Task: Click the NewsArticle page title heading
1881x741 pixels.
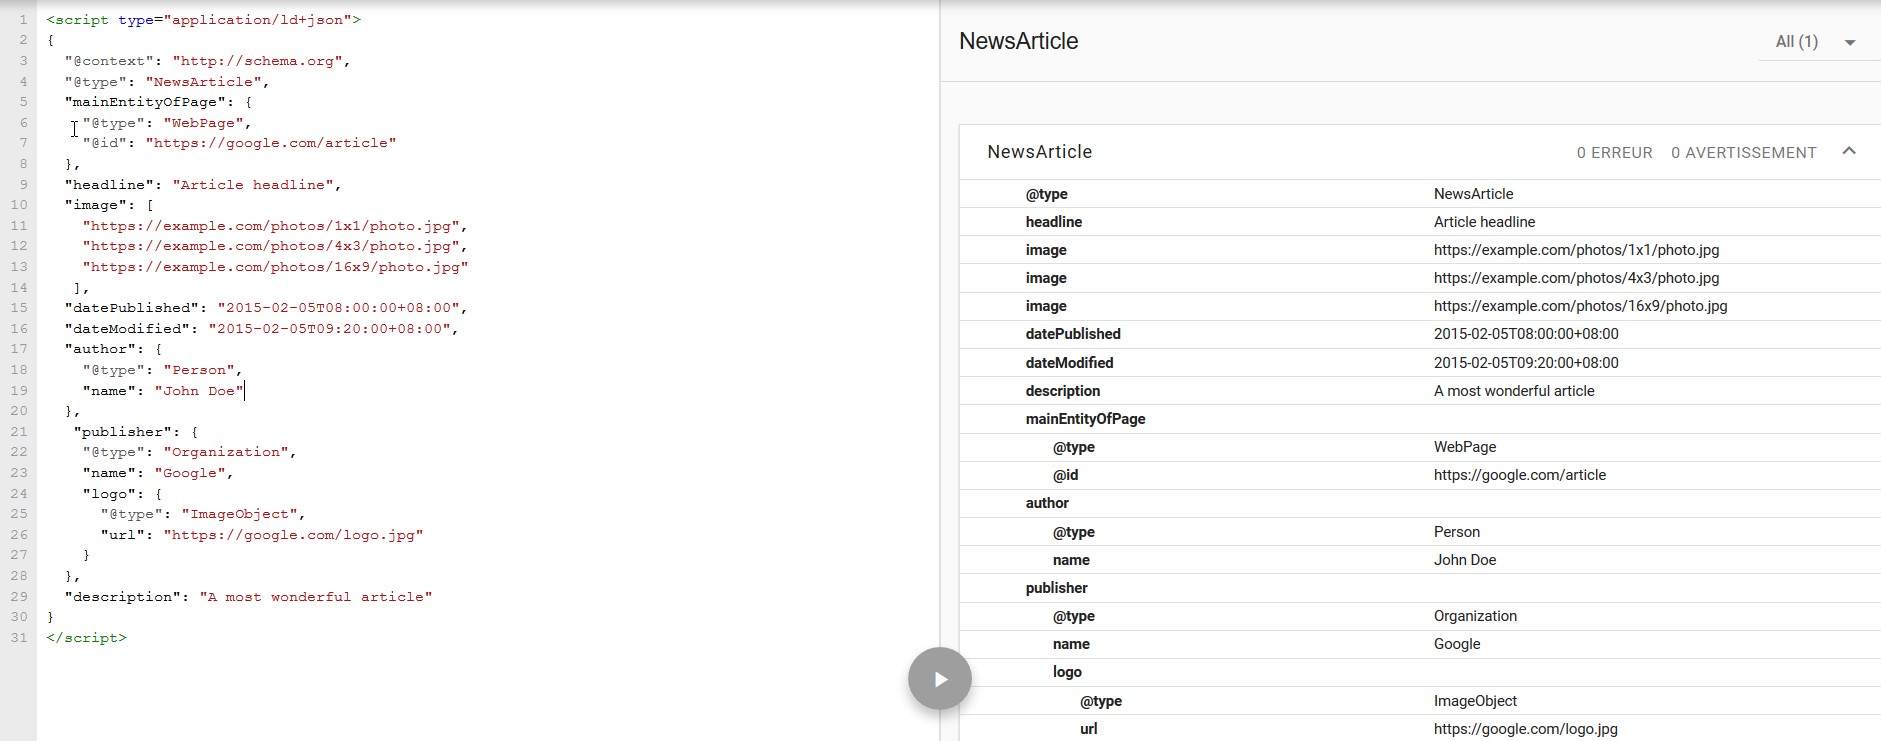Action: click(x=1018, y=42)
